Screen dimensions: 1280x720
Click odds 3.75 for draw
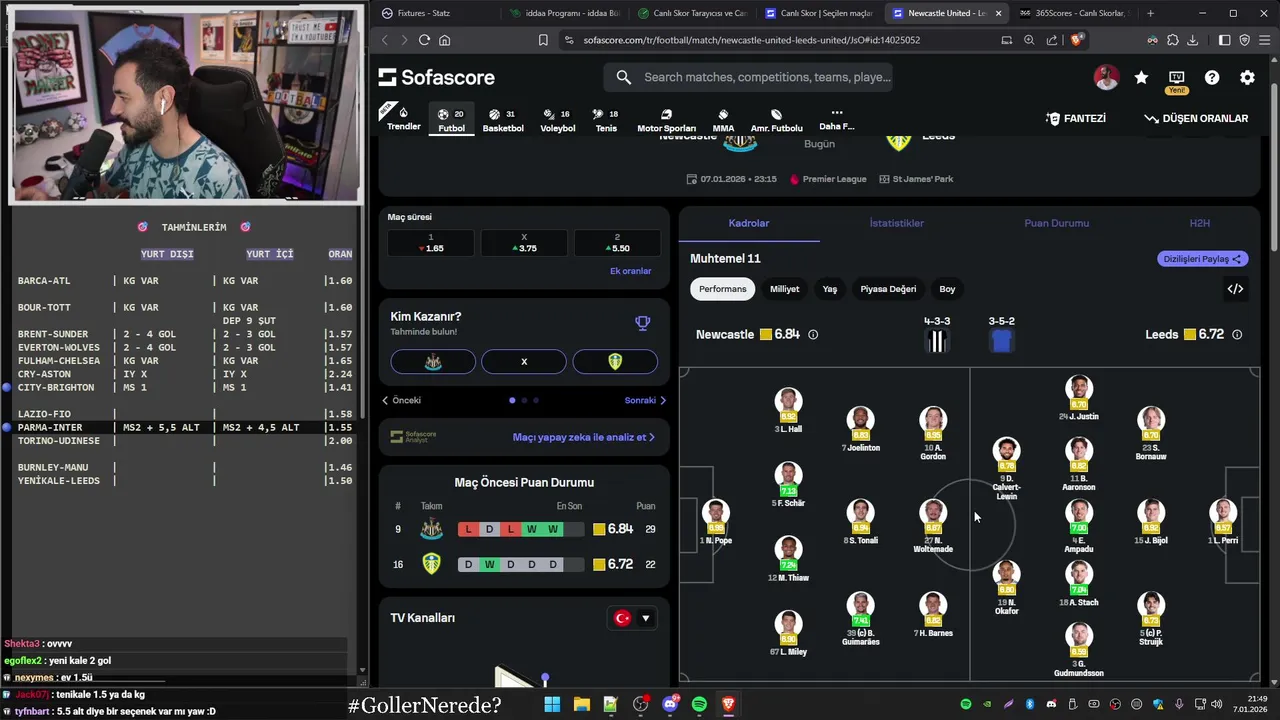tap(524, 243)
